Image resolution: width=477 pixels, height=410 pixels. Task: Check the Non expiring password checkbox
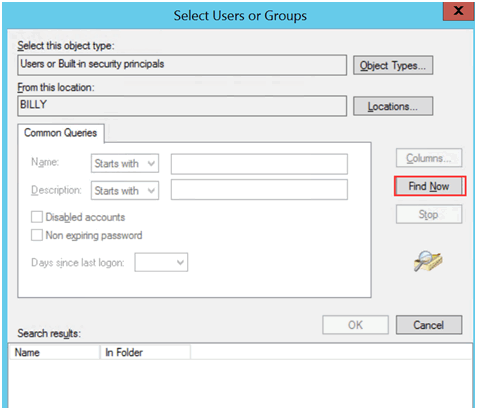click(37, 235)
